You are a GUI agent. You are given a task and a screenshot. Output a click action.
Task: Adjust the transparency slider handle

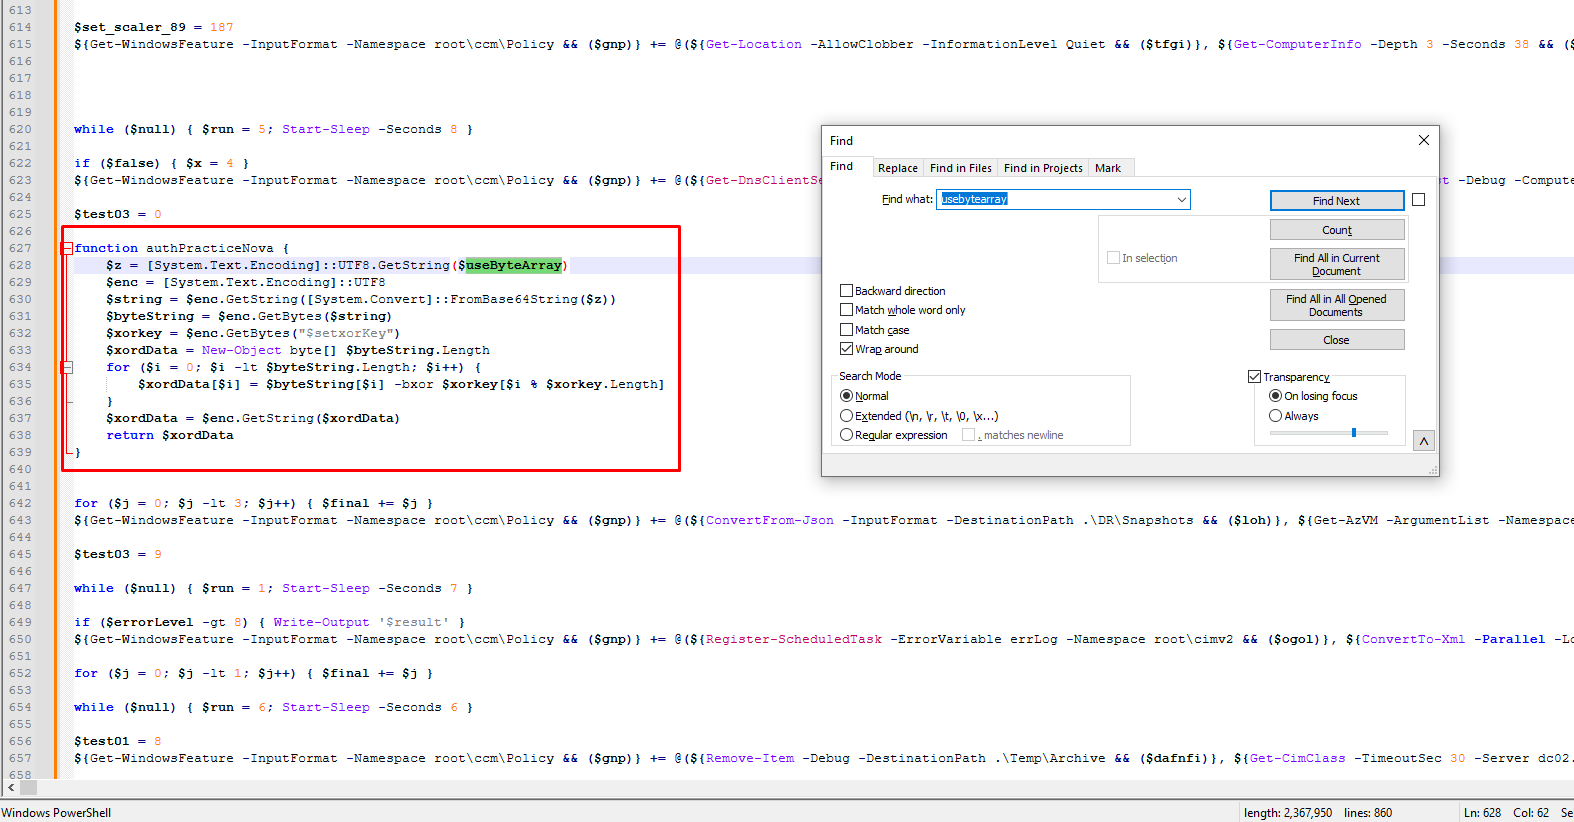(1354, 433)
